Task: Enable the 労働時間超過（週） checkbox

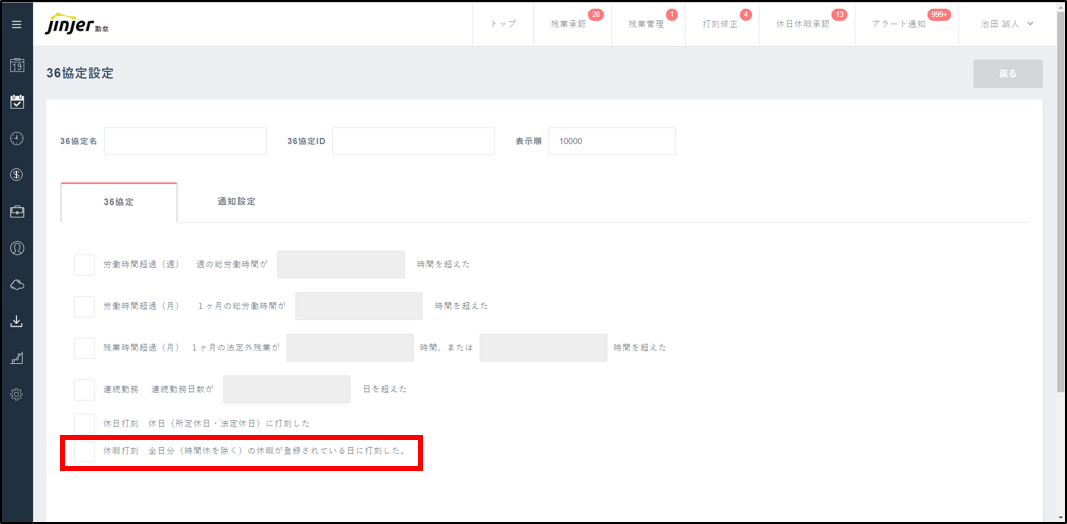Action: pyautogui.click(x=85, y=264)
